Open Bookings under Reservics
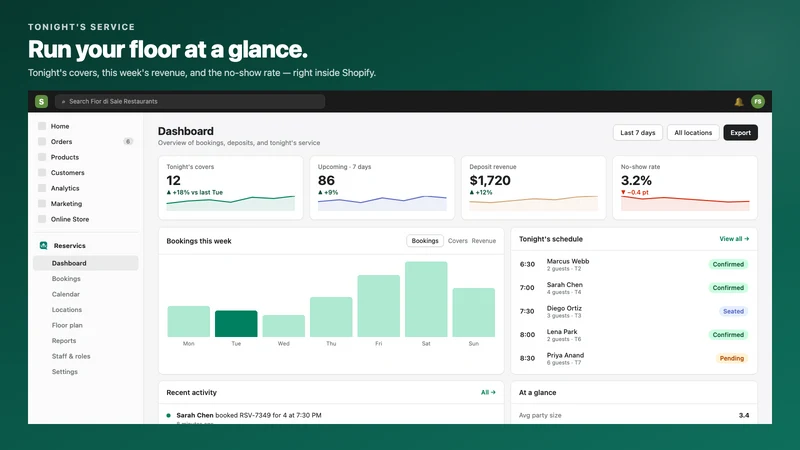The image size is (800, 450). pos(66,279)
